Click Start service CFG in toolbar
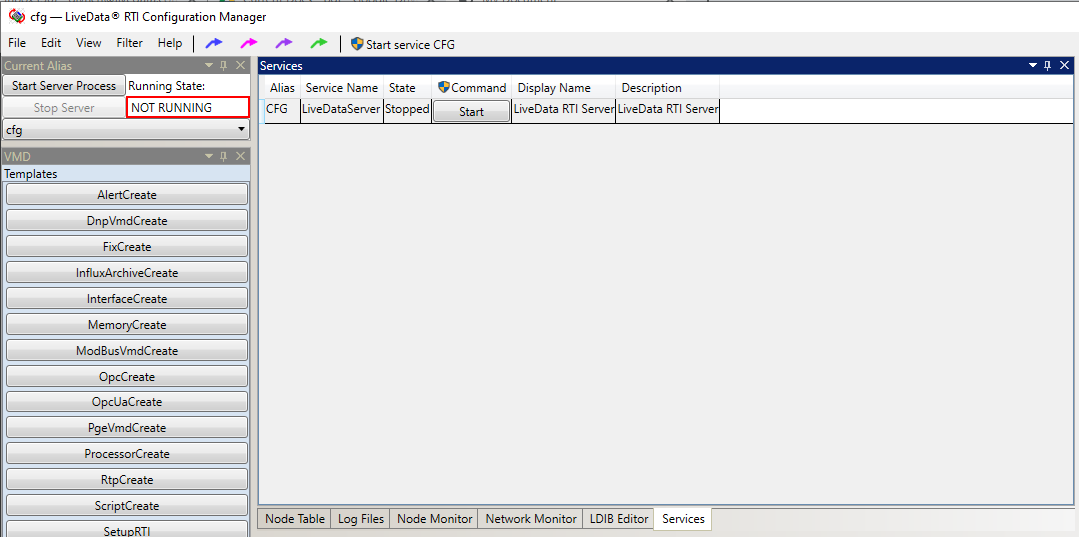This screenshot has height=537, width=1079. (403, 44)
